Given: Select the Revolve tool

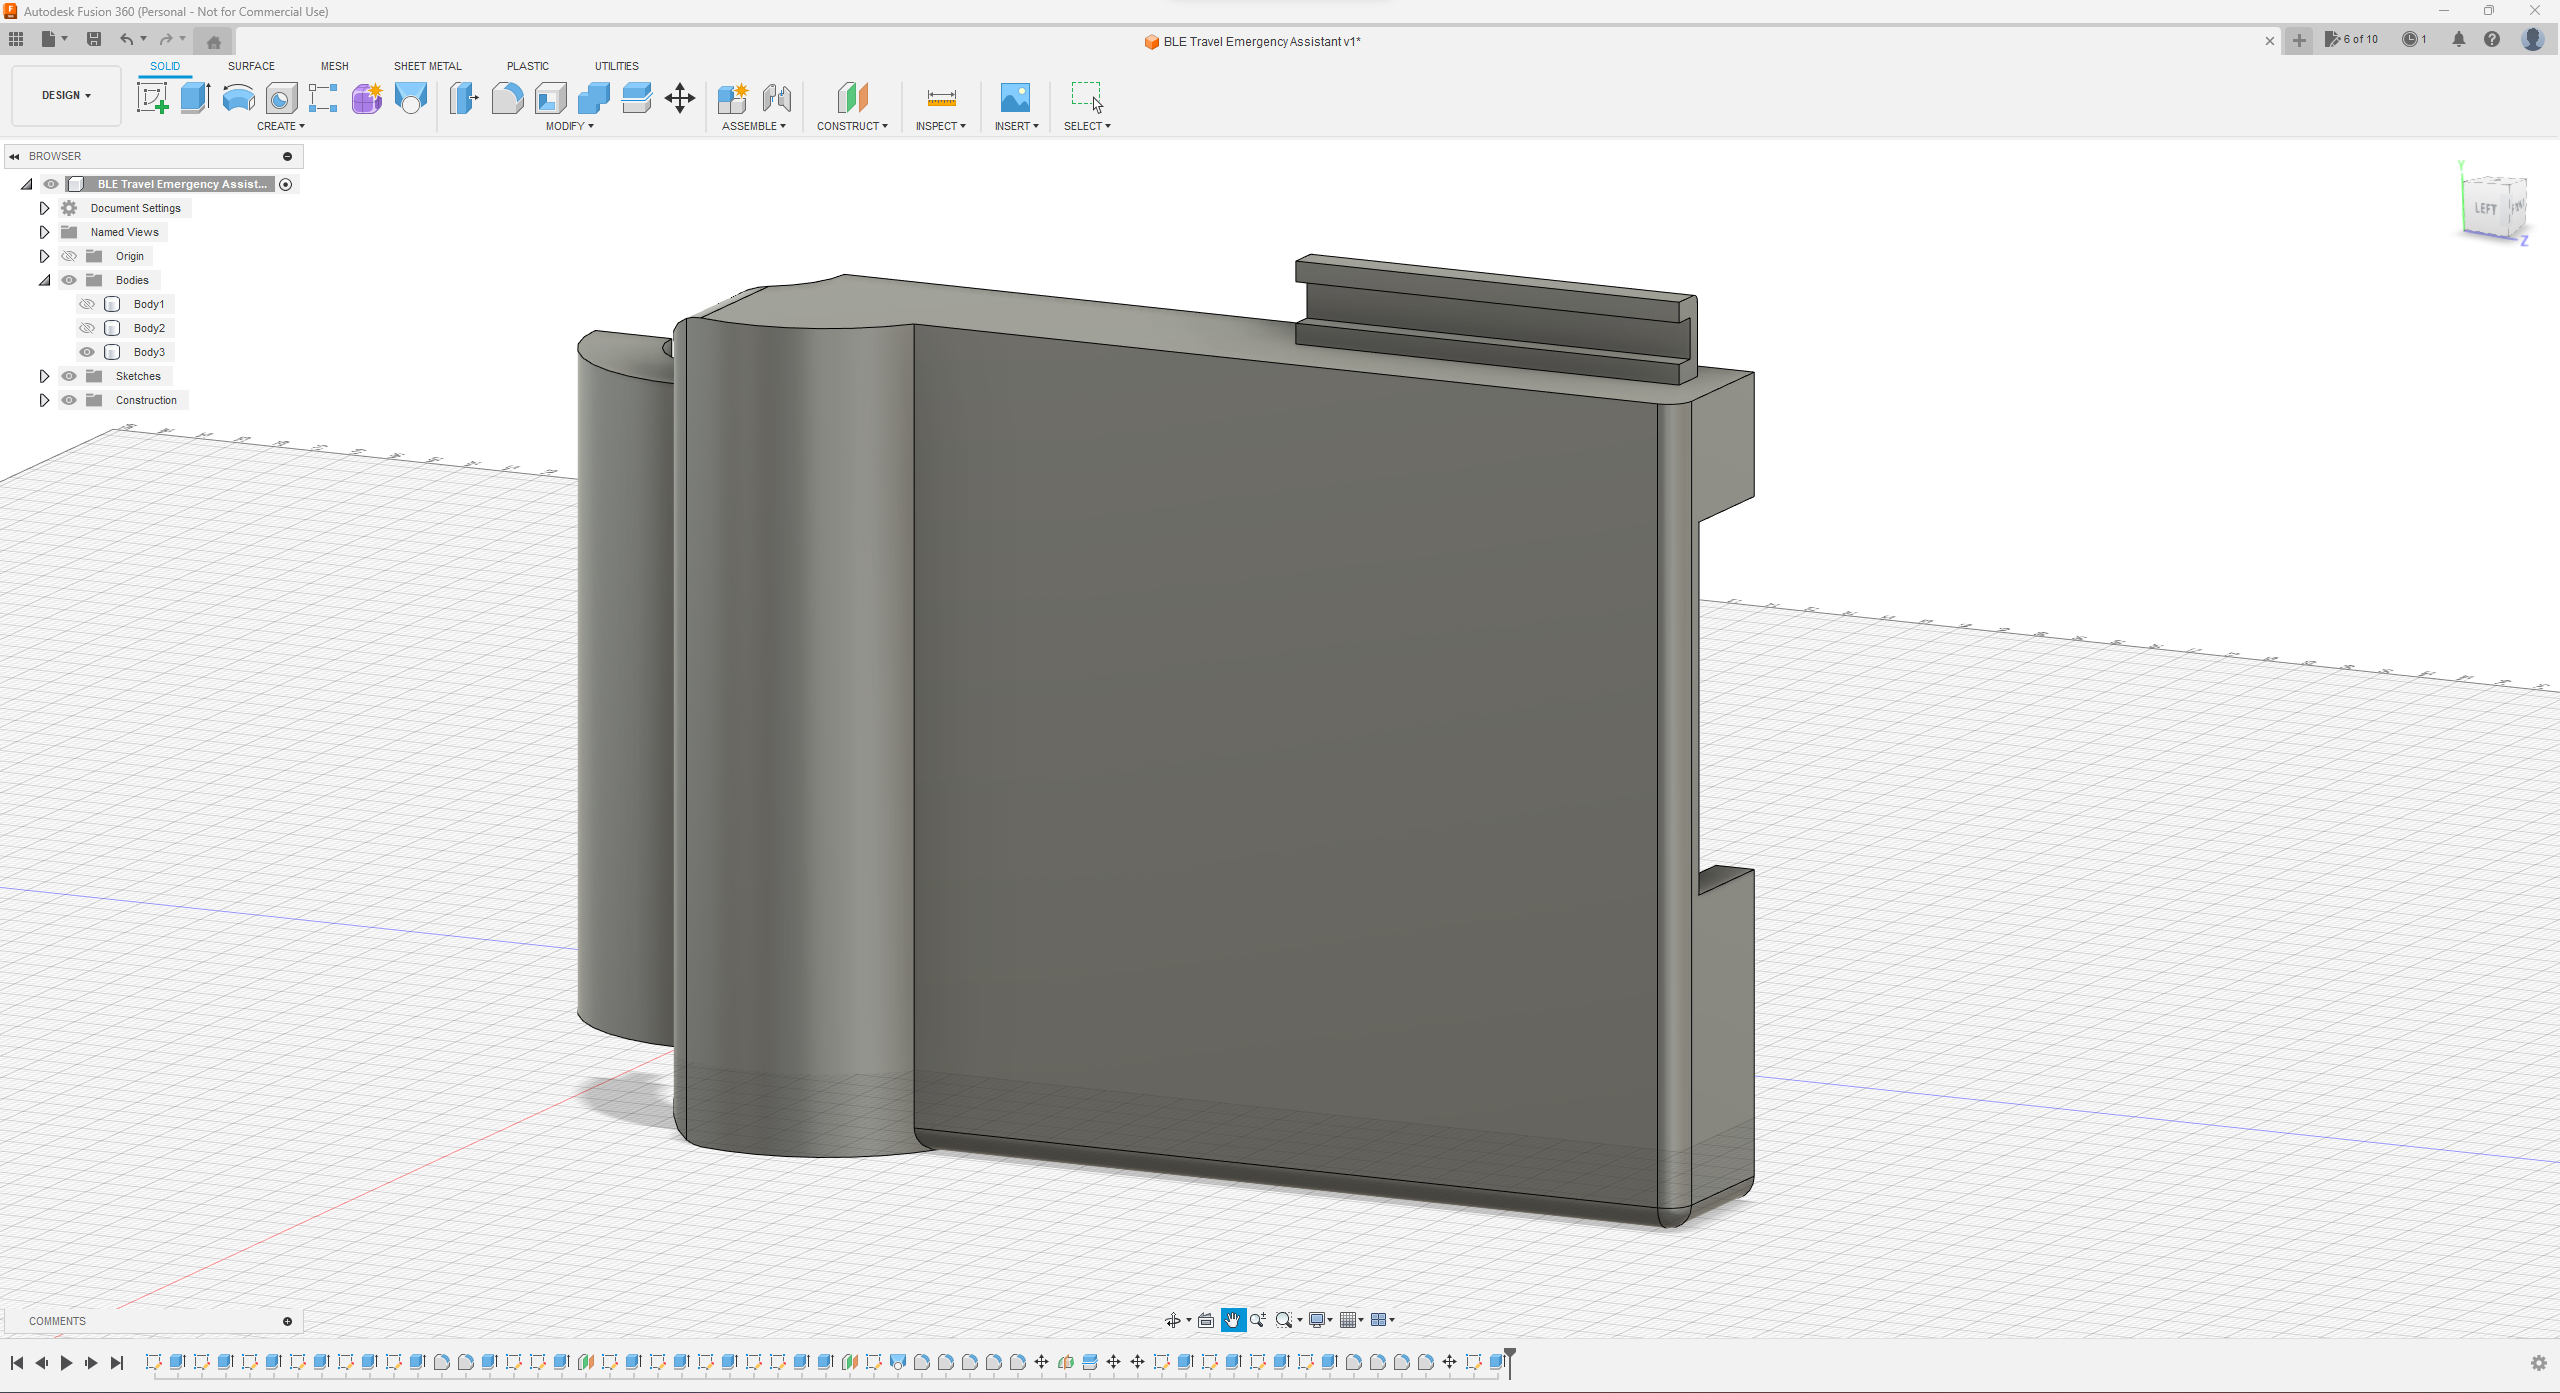Looking at the screenshot, I should (237, 97).
